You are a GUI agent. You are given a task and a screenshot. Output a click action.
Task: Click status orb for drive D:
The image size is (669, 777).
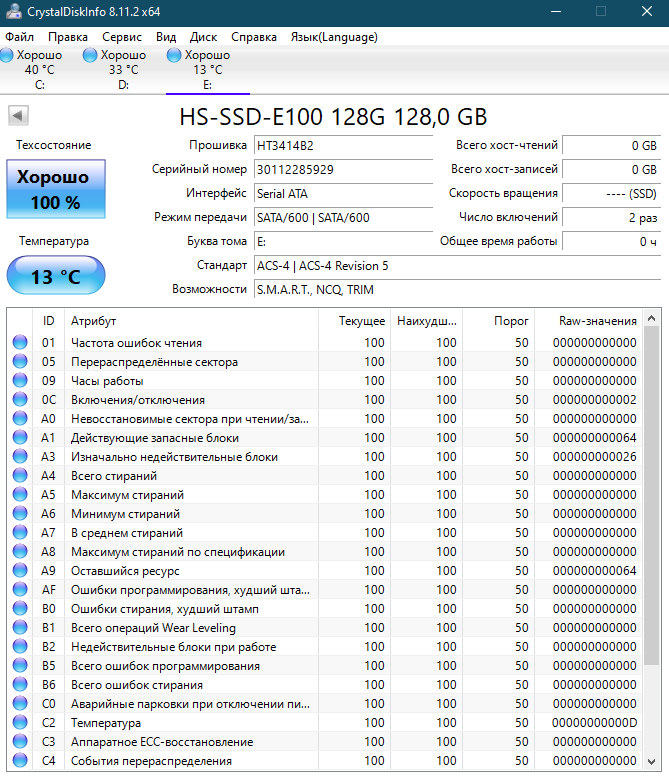tap(90, 55)
